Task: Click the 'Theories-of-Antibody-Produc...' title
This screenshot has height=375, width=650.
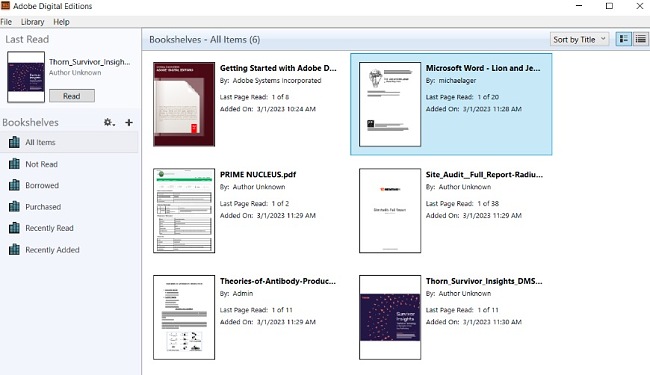Action: [278, 281]
